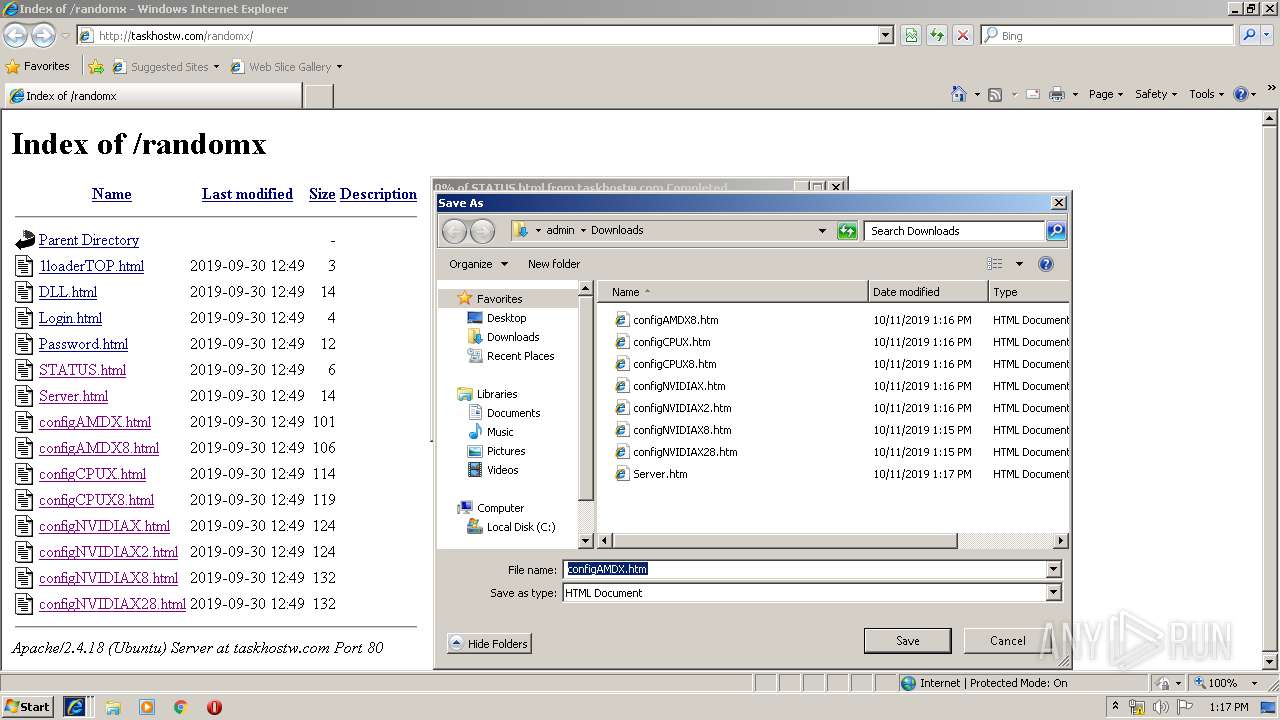The width and height of the screenshot is (1280, 720).
Task: Click the Hide Folders button
Action: pos(489,644)
